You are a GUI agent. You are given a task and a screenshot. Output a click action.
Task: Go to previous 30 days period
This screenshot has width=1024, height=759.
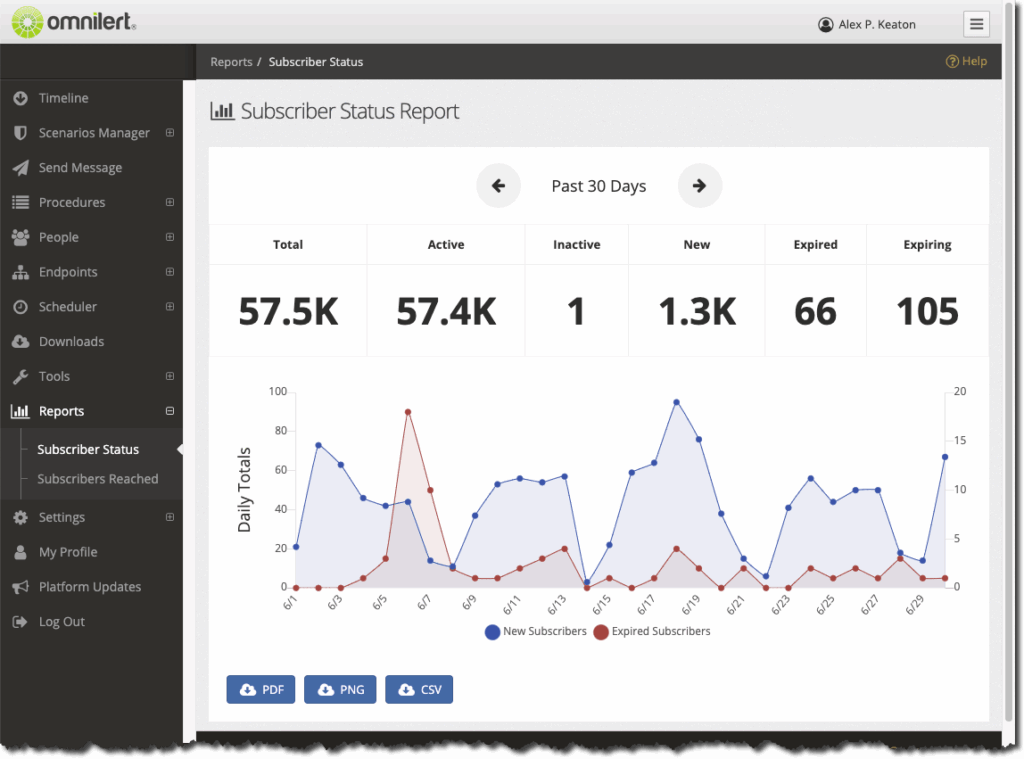498,186
